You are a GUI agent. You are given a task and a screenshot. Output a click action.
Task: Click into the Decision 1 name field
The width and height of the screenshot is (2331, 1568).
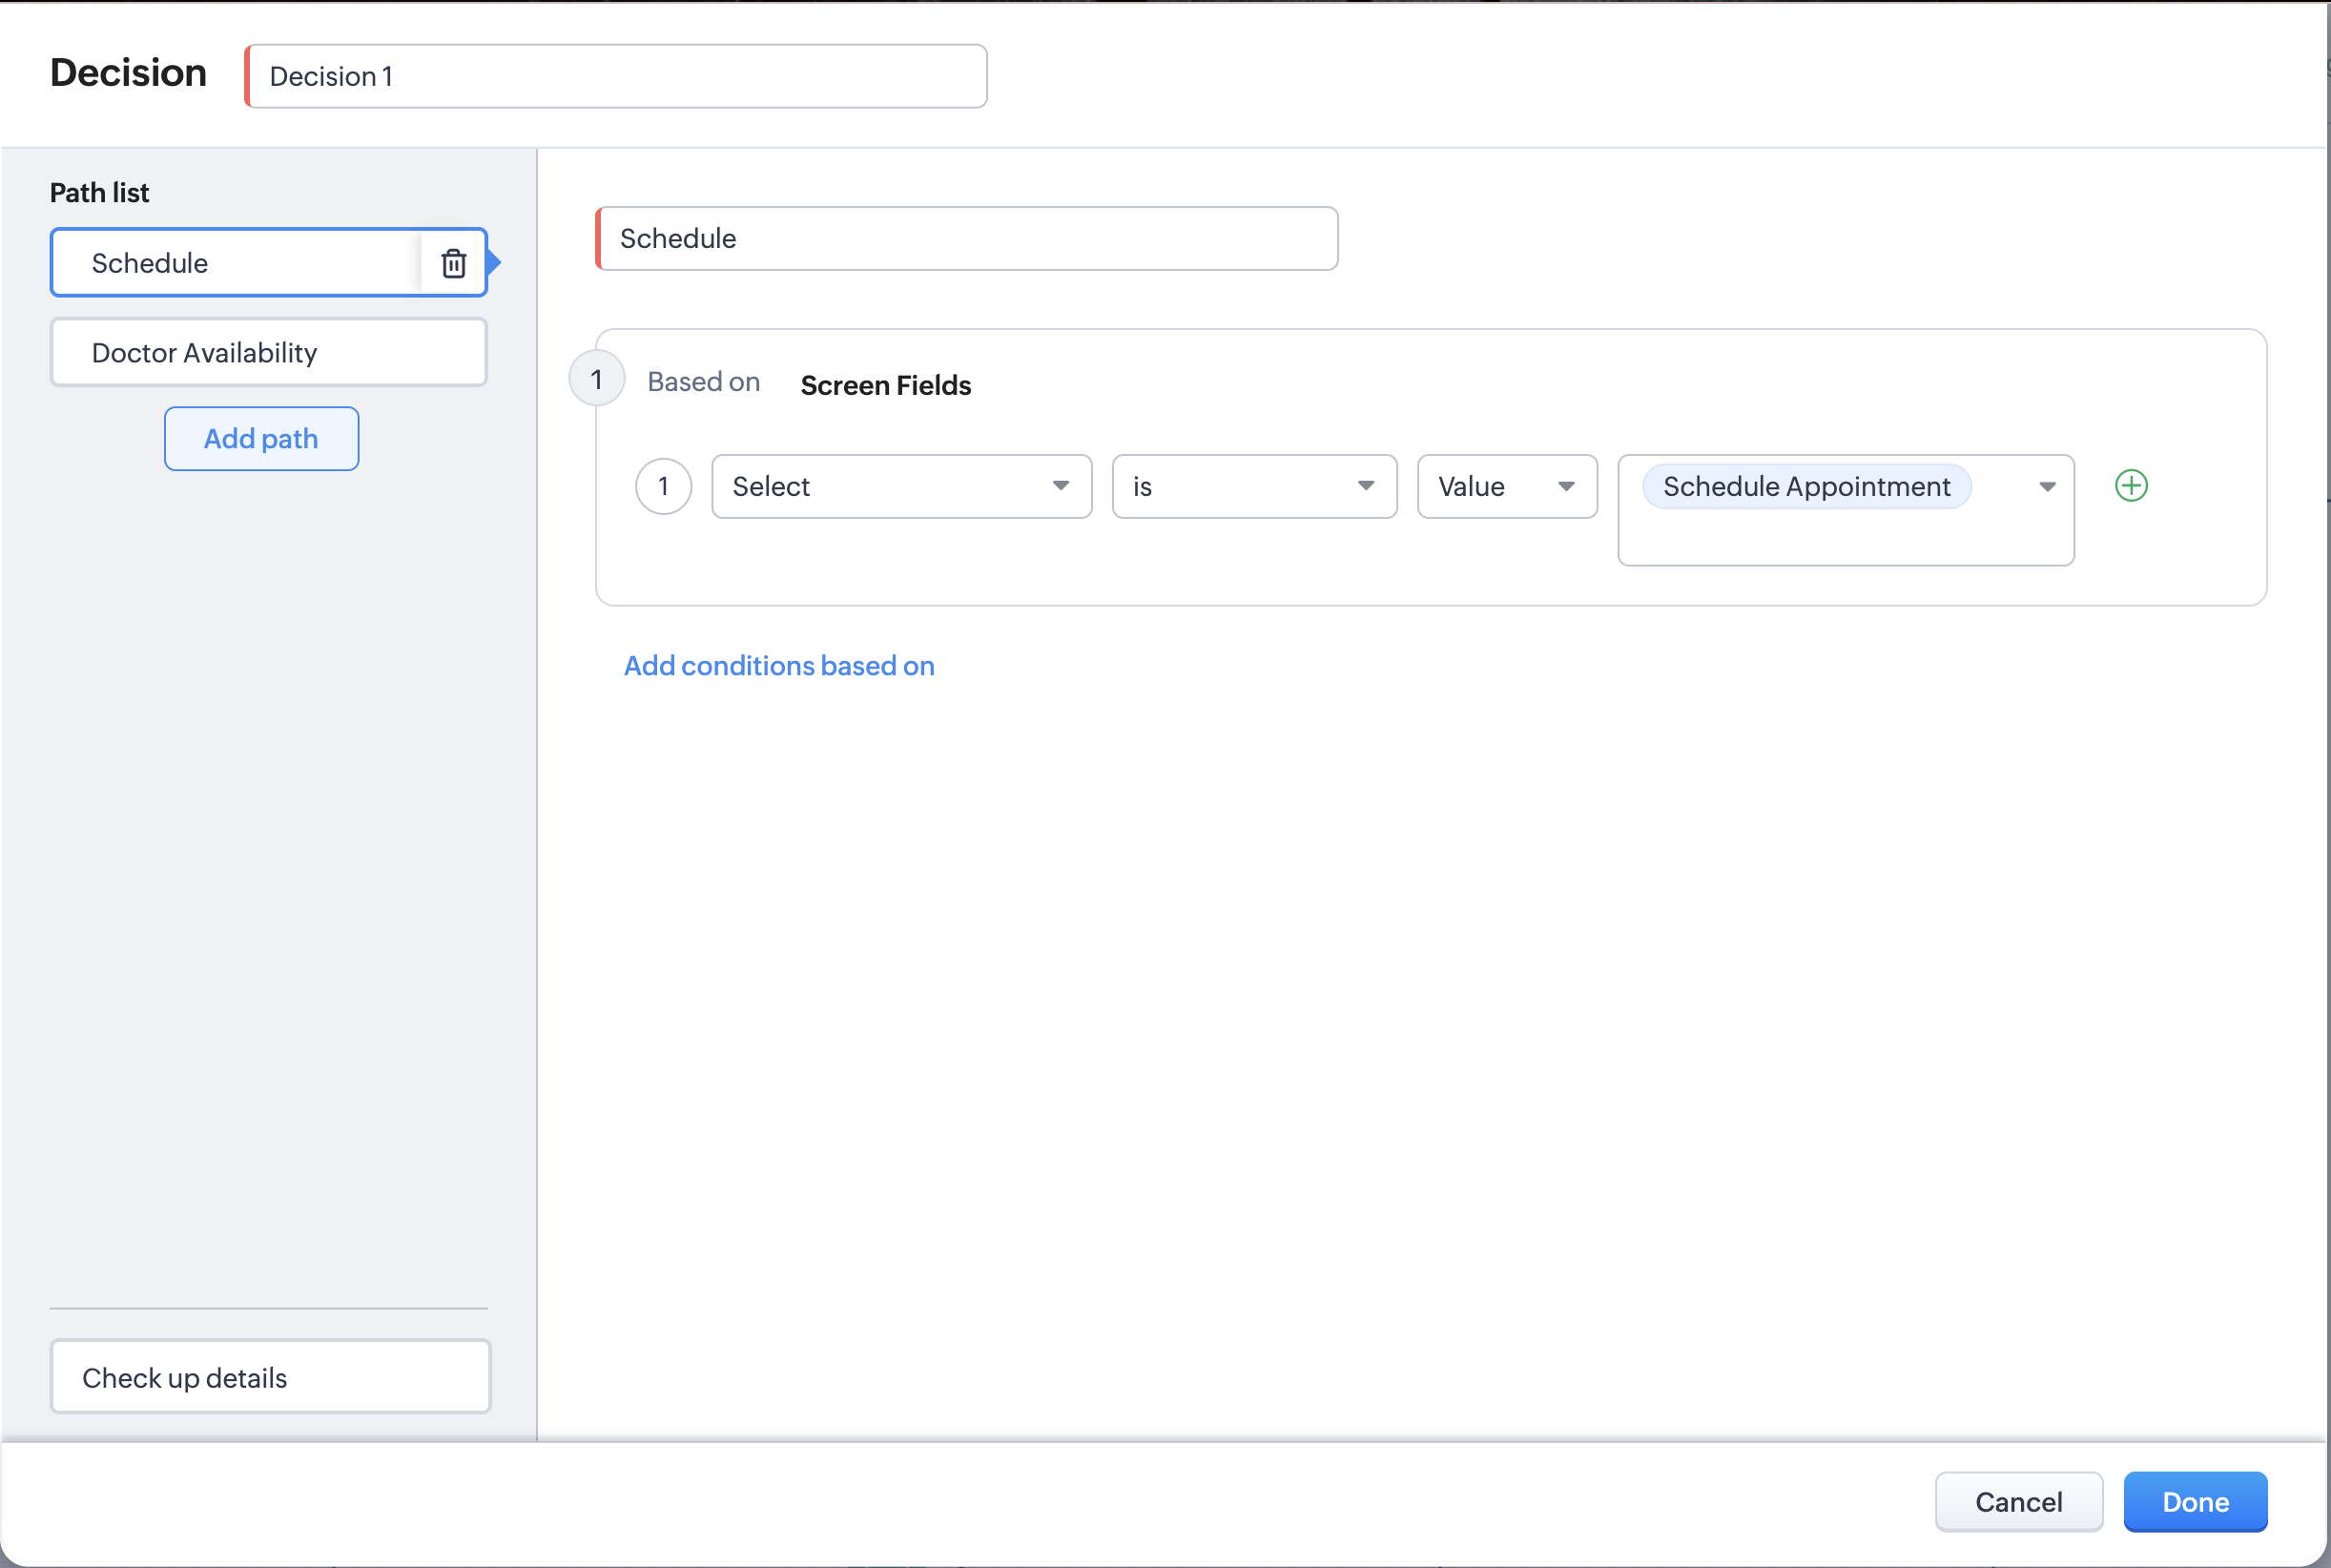616,77
